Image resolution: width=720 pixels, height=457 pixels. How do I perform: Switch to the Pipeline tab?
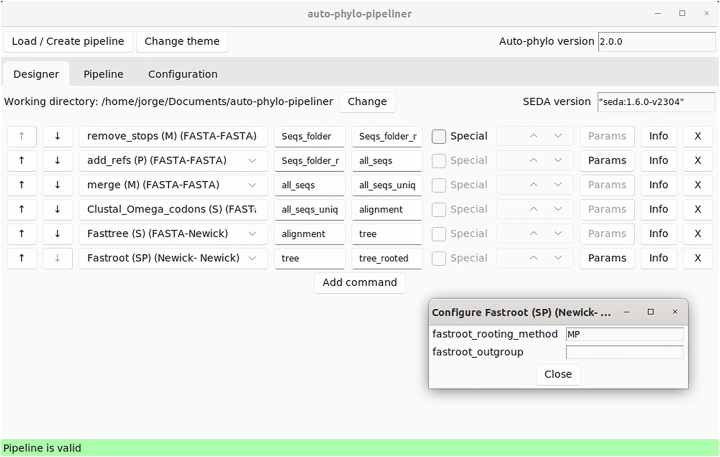(103, 74)
